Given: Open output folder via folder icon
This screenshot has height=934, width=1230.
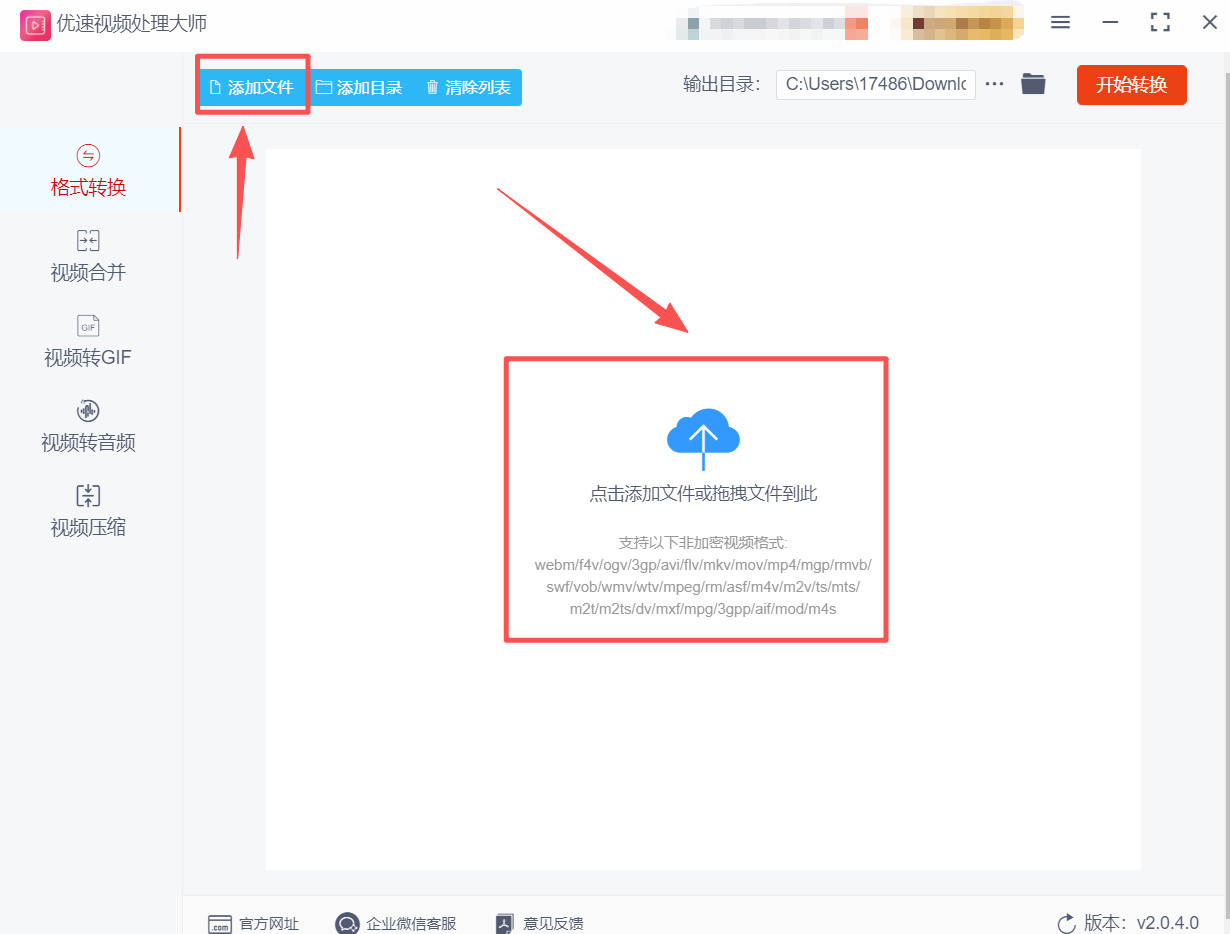Looking at the screenshot, I should pos(1033,84).
